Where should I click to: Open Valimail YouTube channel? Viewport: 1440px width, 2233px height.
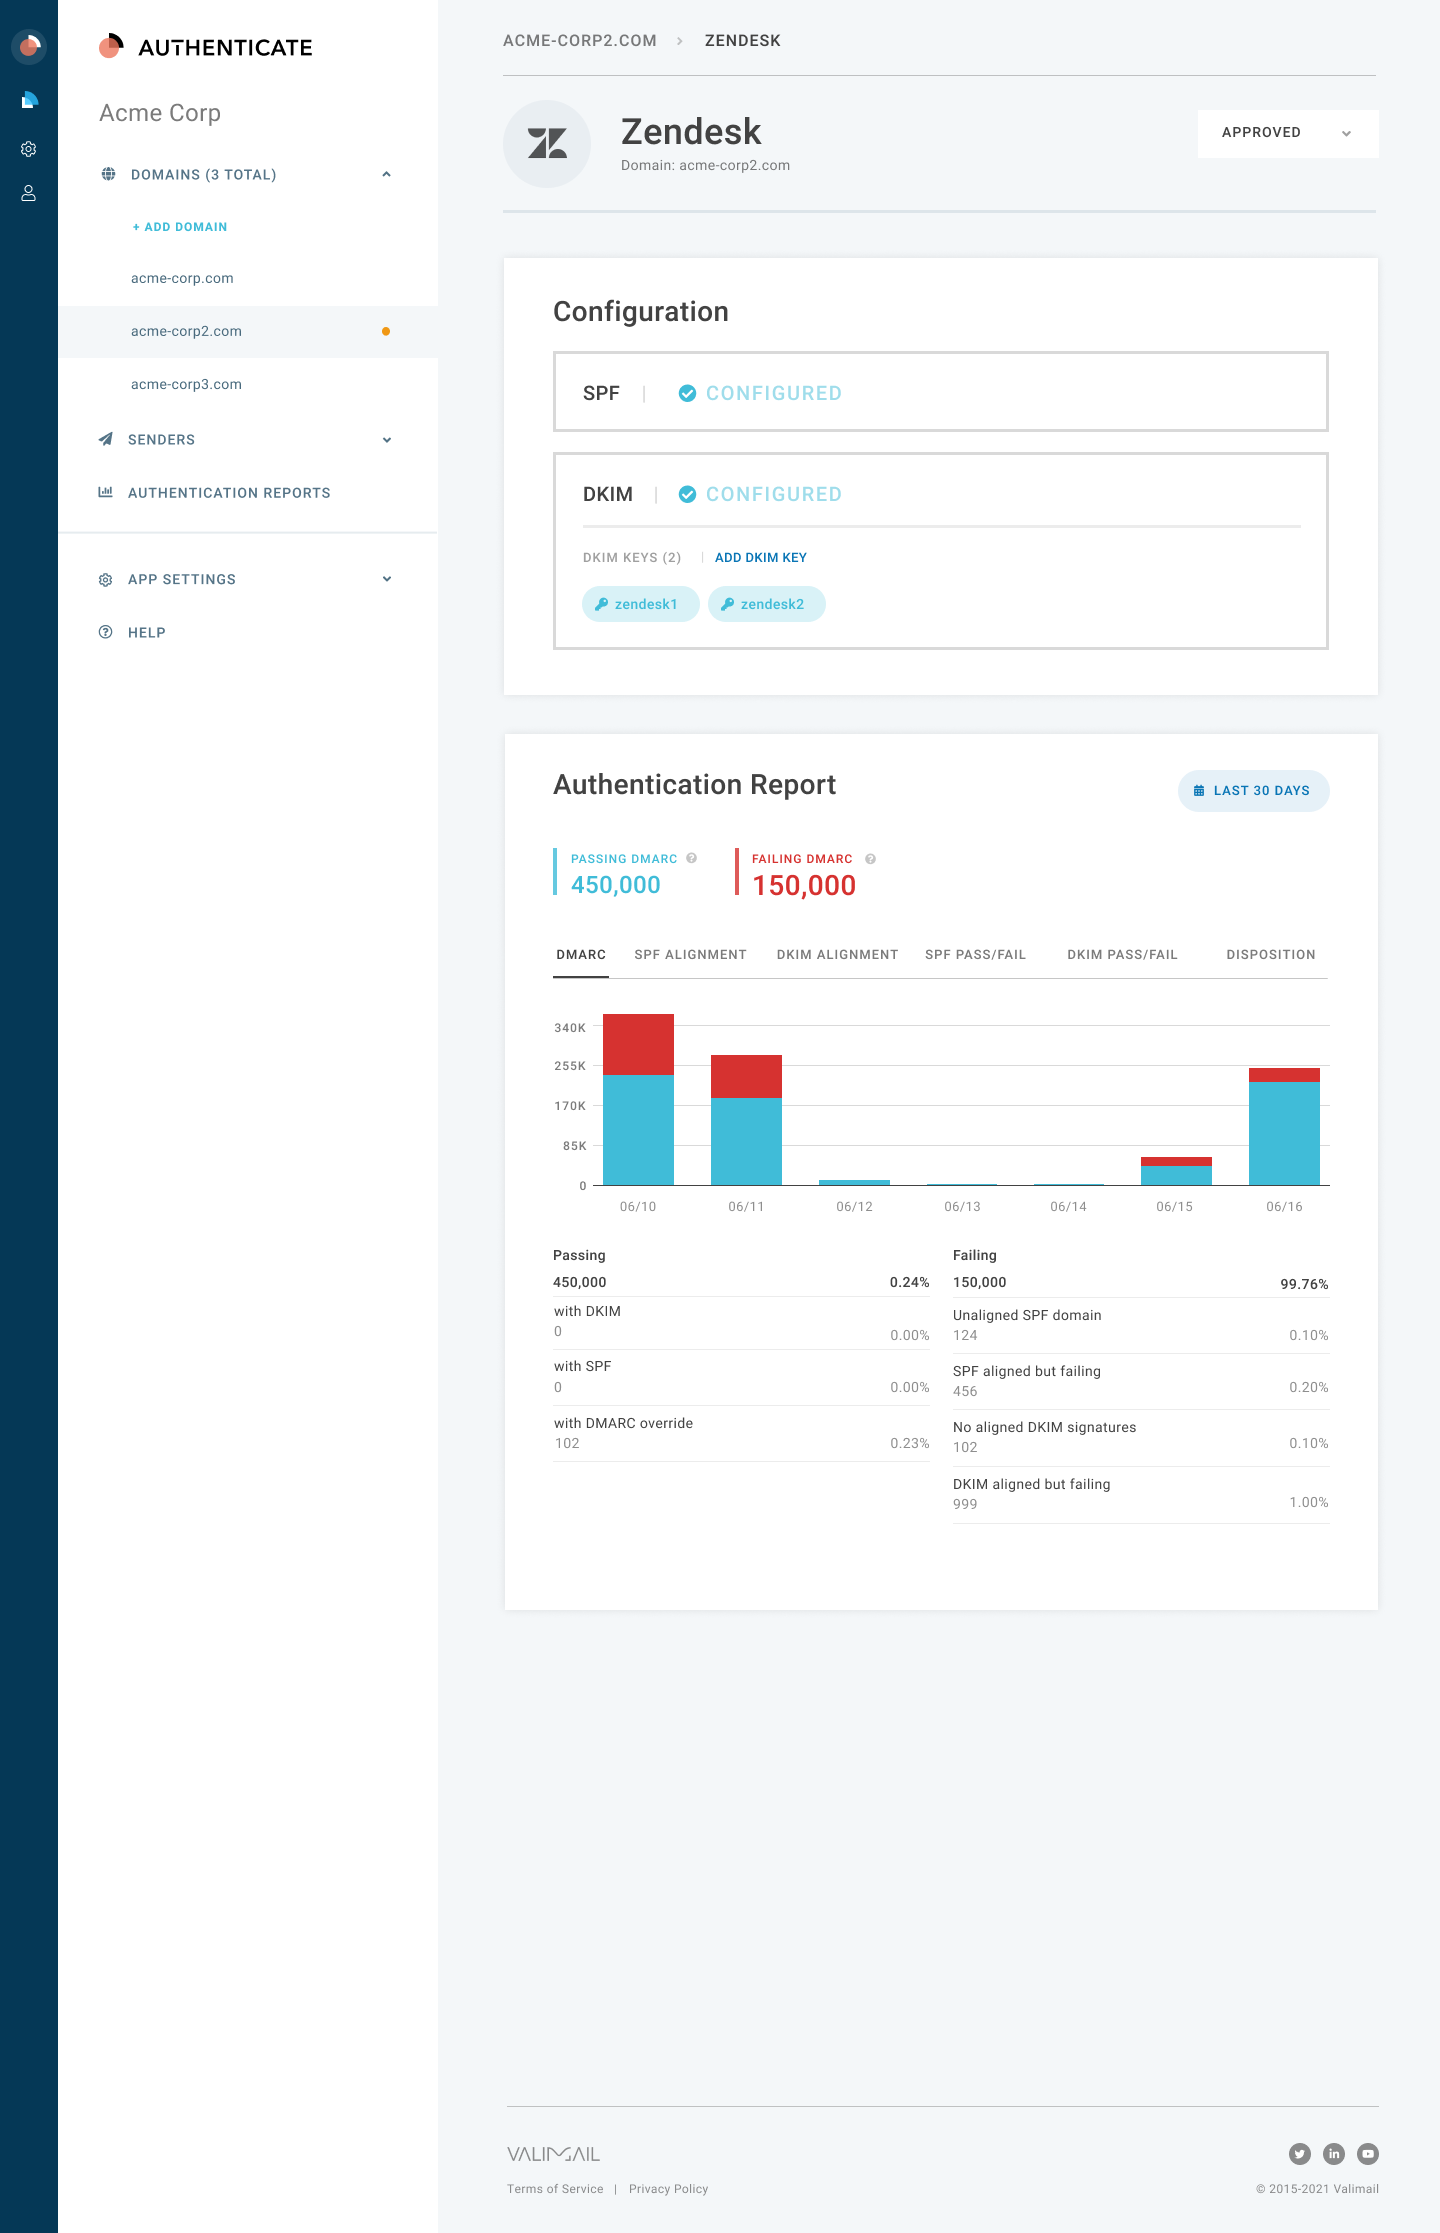tap(1368, 2154)
